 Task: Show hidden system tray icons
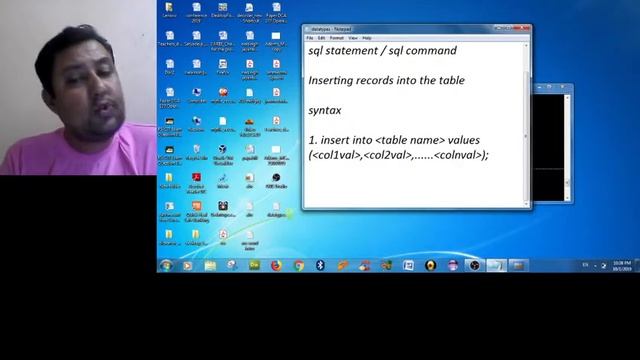596,266
